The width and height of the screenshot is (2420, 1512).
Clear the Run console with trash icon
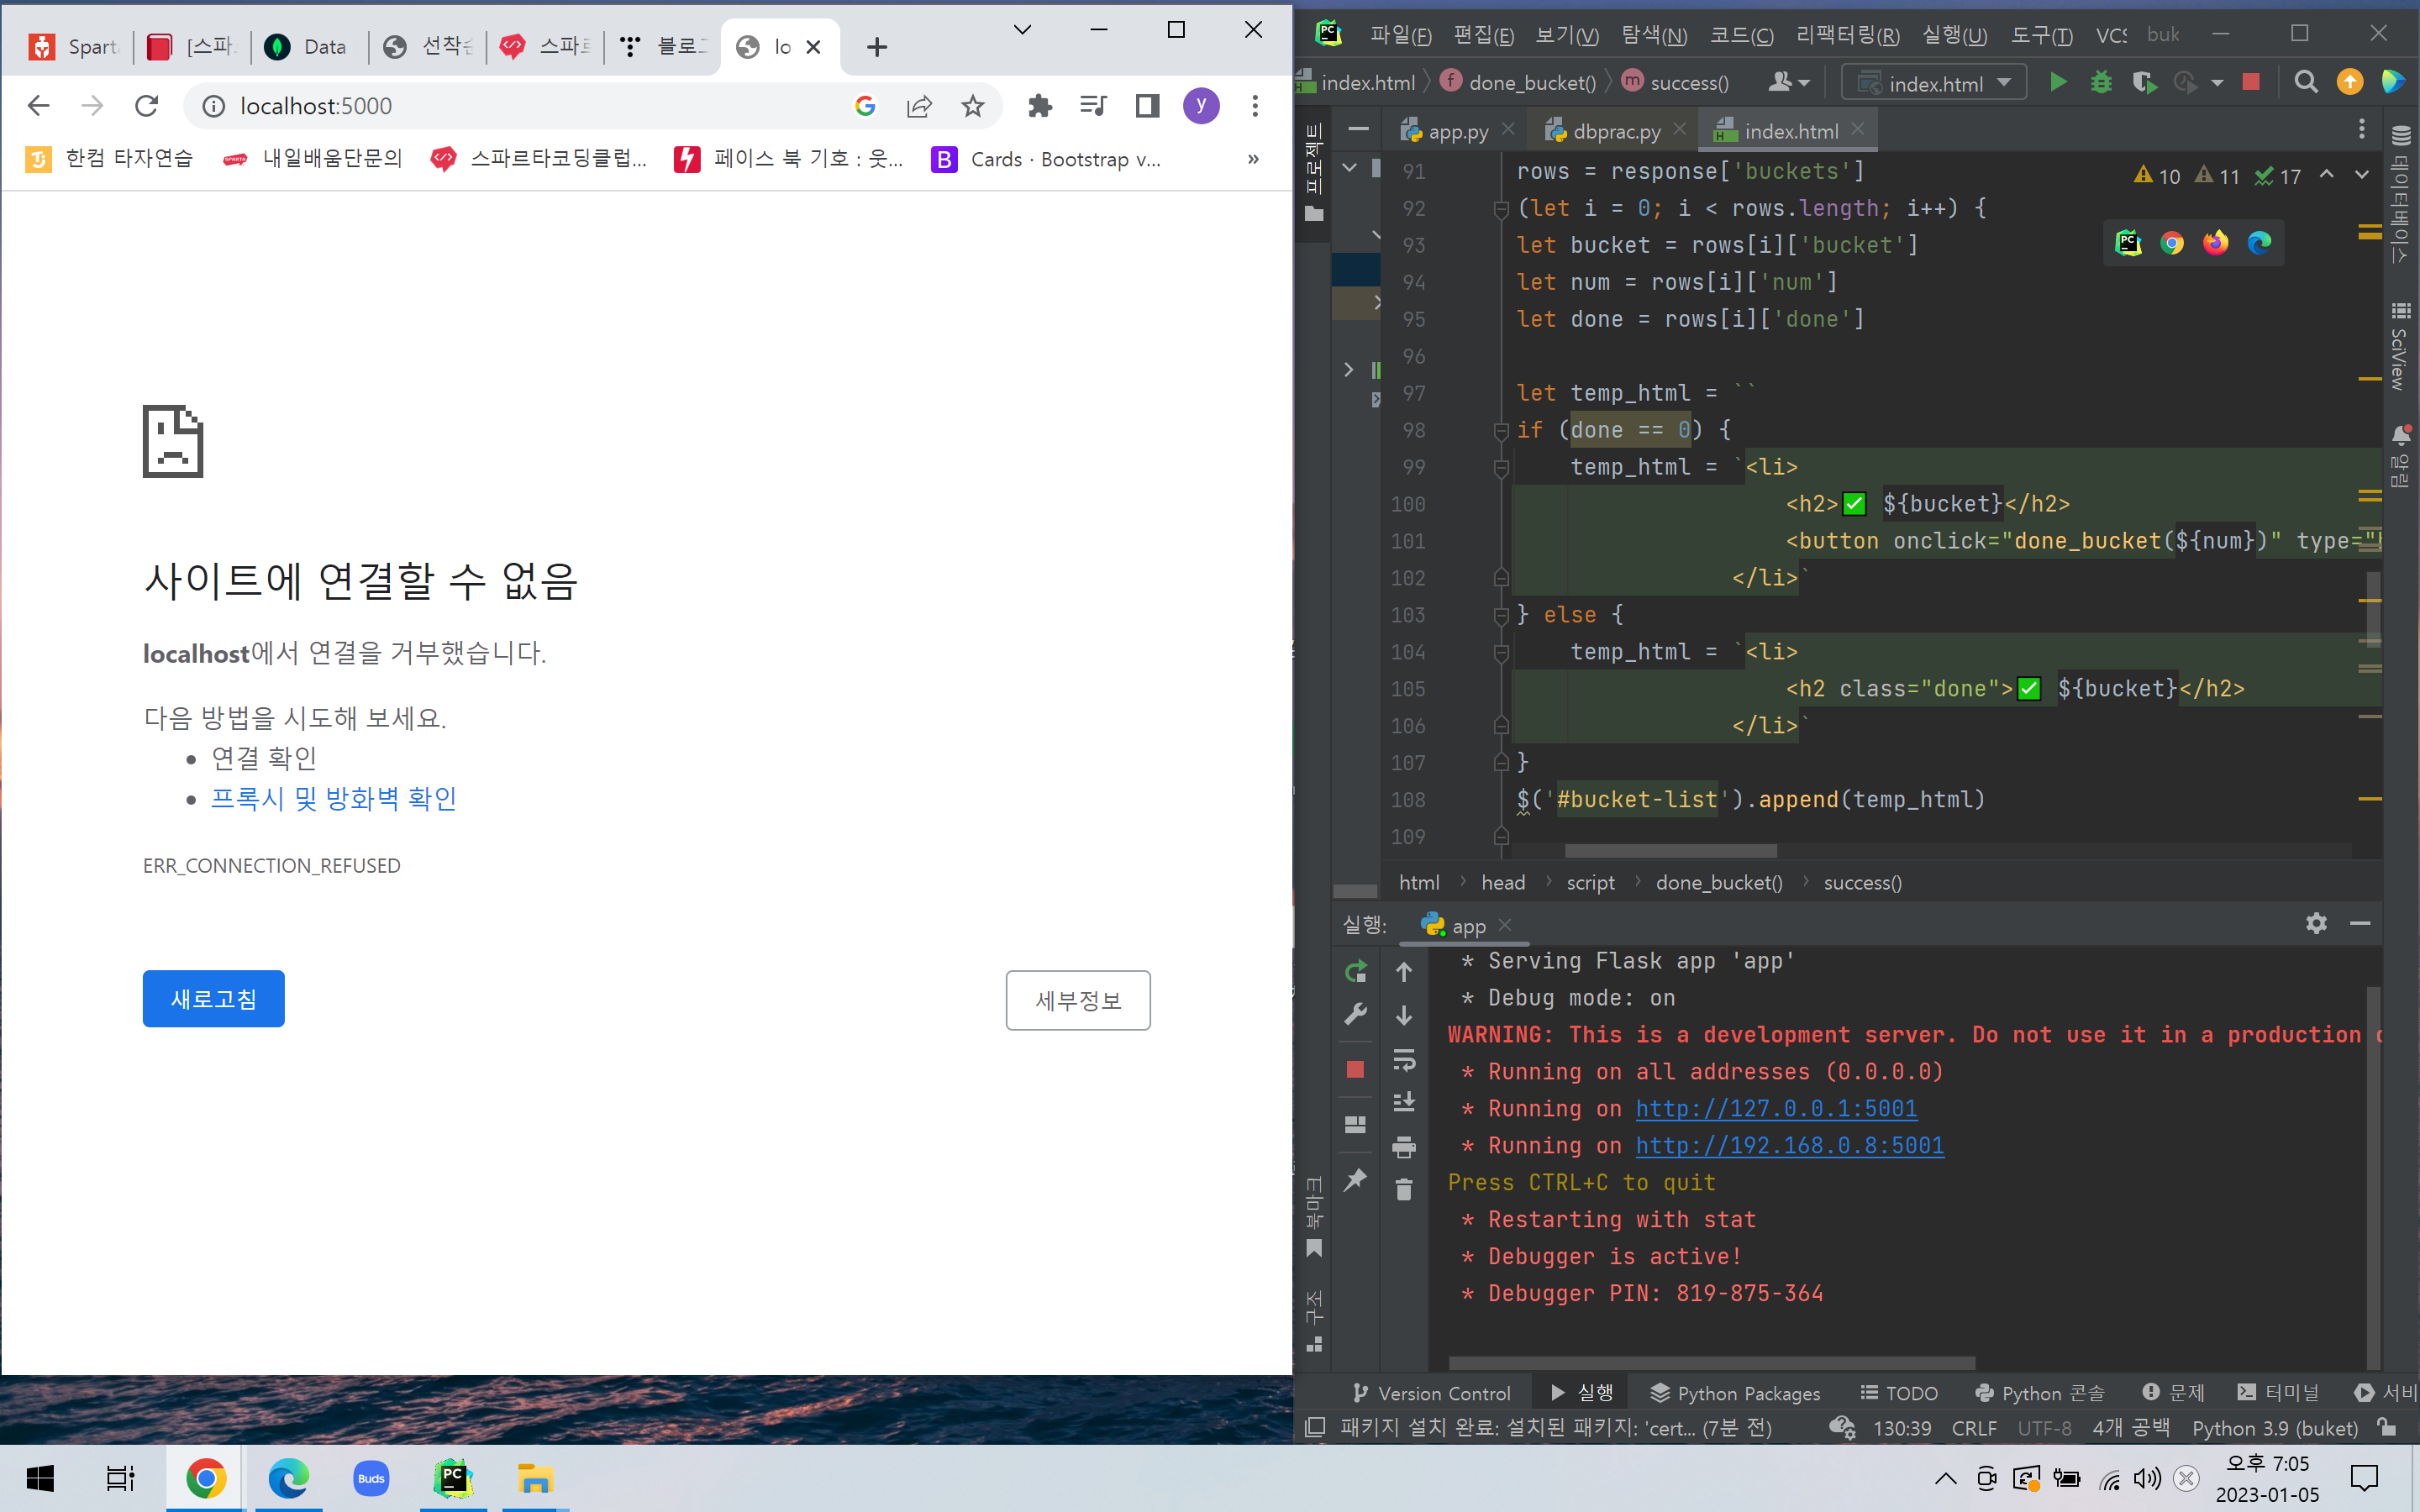(x=1404, y=1189)
